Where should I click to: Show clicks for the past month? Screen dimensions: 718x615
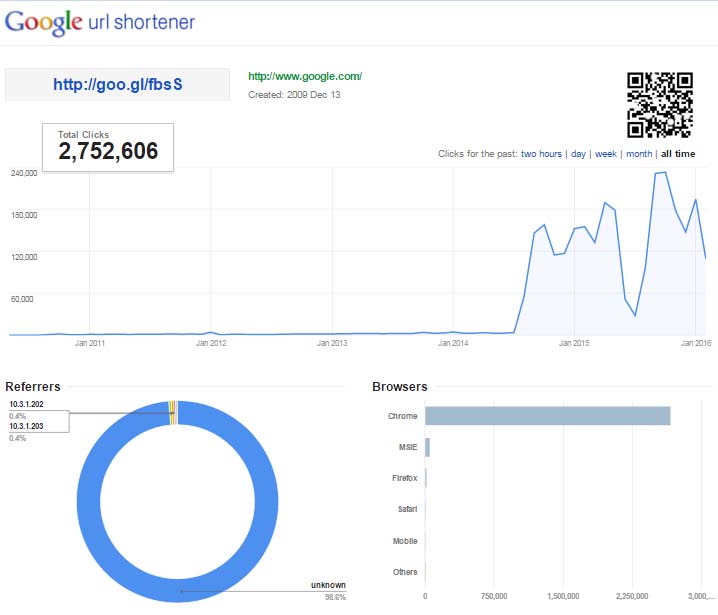click(639, 154)
